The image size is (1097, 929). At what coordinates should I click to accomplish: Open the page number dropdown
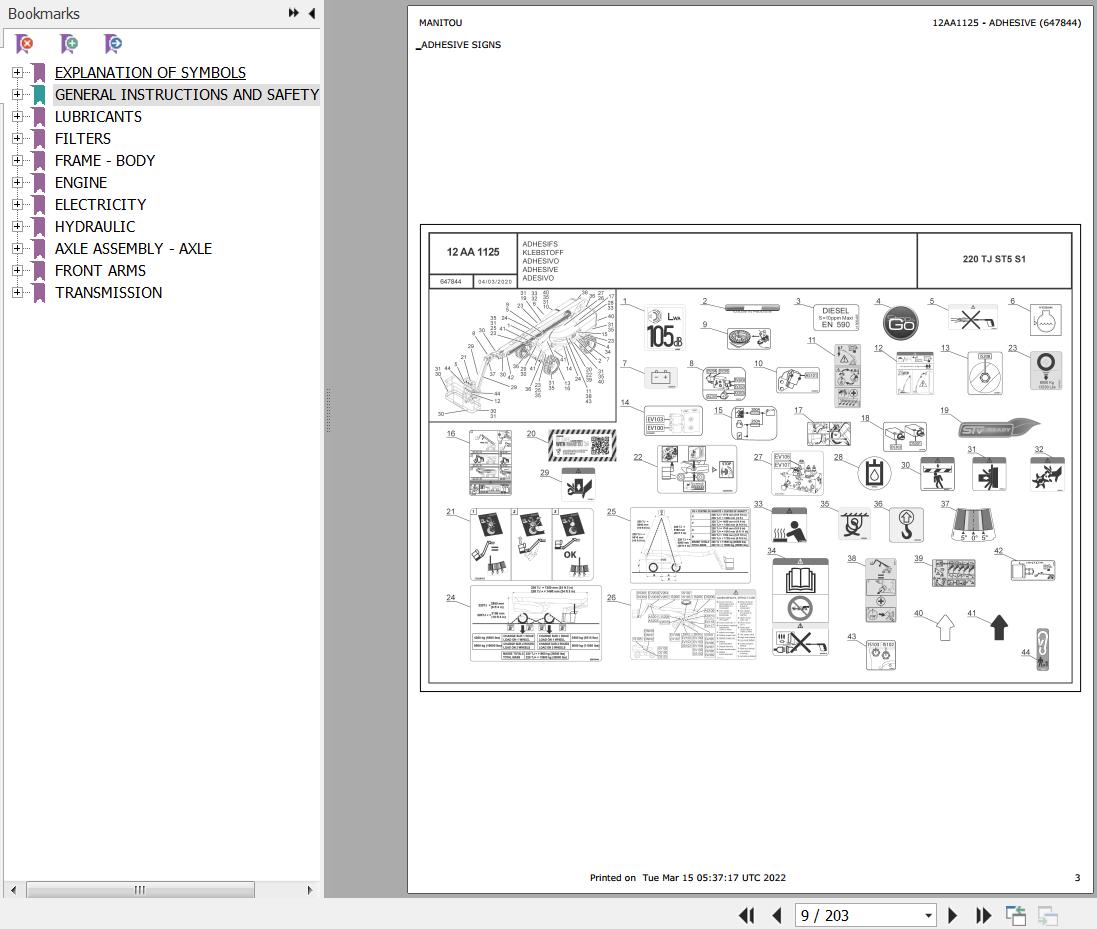pyautogui.click(x=928, y=915)
